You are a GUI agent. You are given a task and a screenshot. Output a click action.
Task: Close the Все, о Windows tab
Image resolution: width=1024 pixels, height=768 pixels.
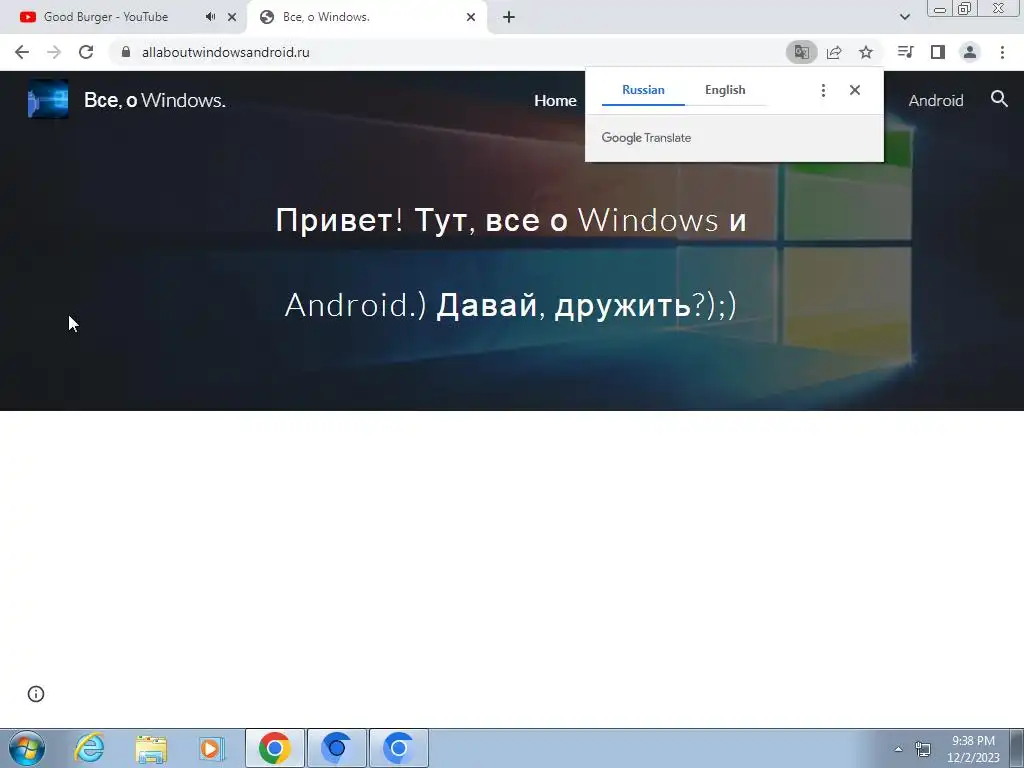[x=471, y=17]
